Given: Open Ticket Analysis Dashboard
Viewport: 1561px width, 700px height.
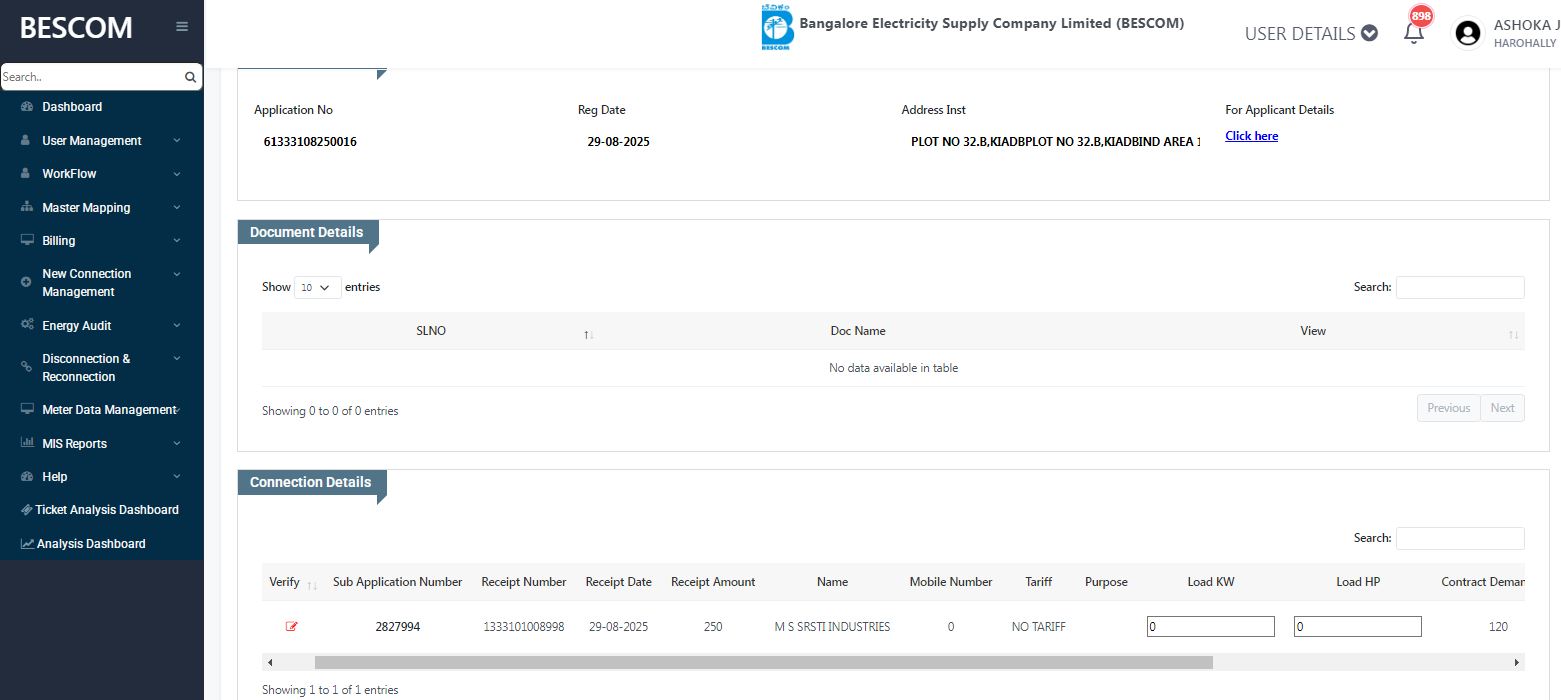Looking at the screenshot, I should click(107, 510).
